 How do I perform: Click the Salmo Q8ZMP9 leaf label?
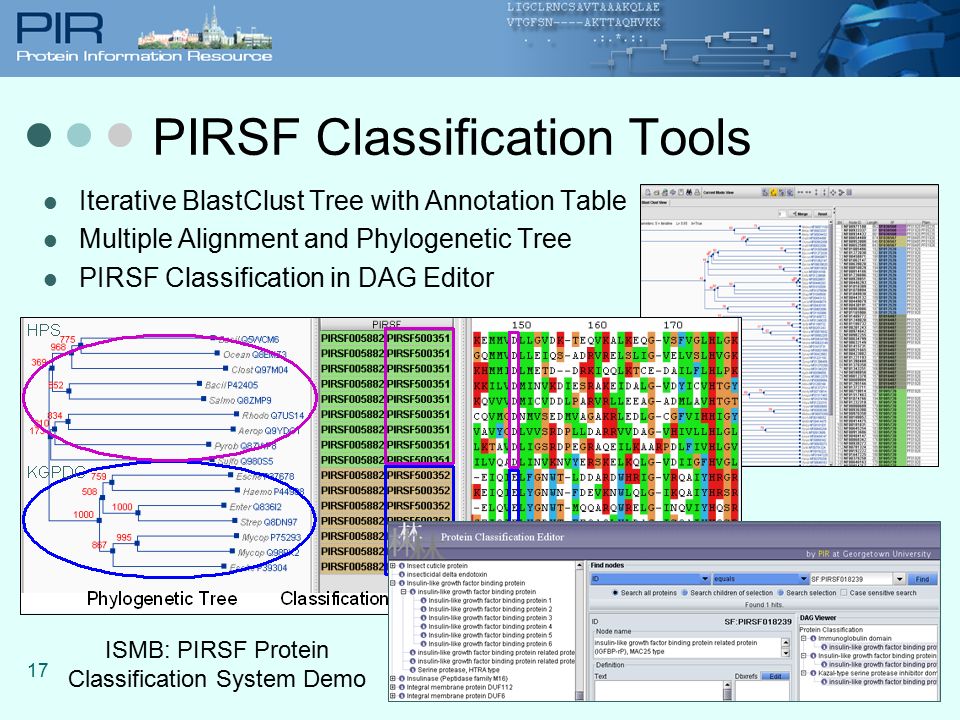pyautogui.click(x=240, y=400)
